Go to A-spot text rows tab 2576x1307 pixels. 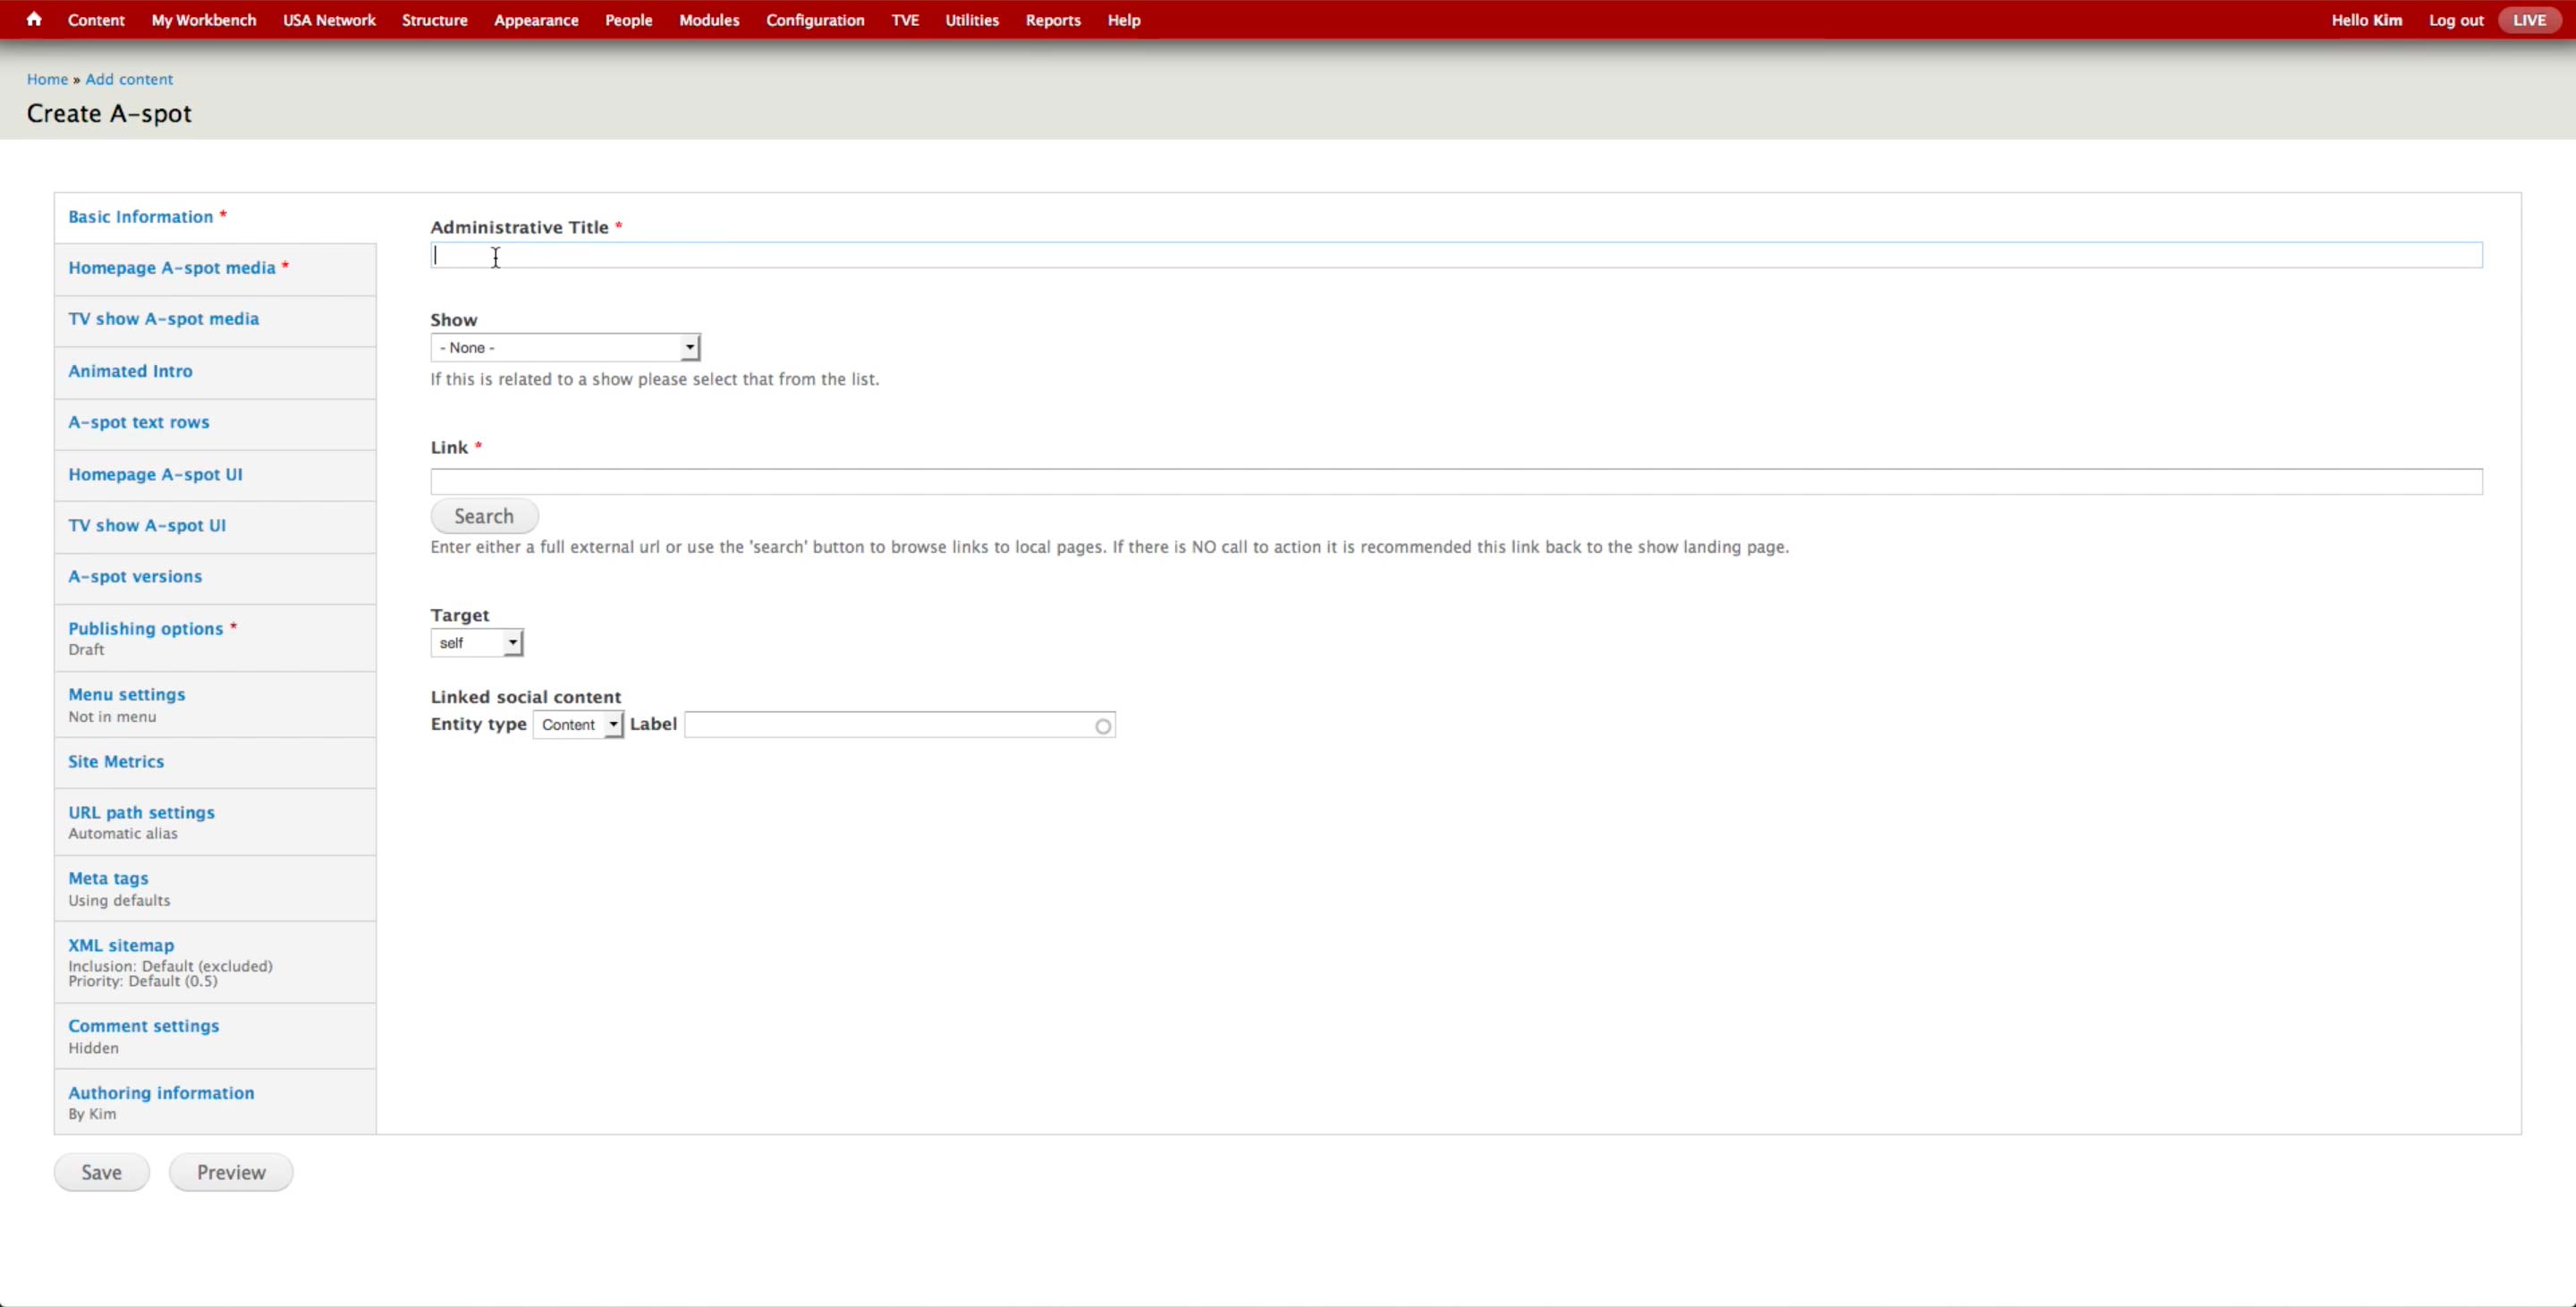[x=138, y=422]
